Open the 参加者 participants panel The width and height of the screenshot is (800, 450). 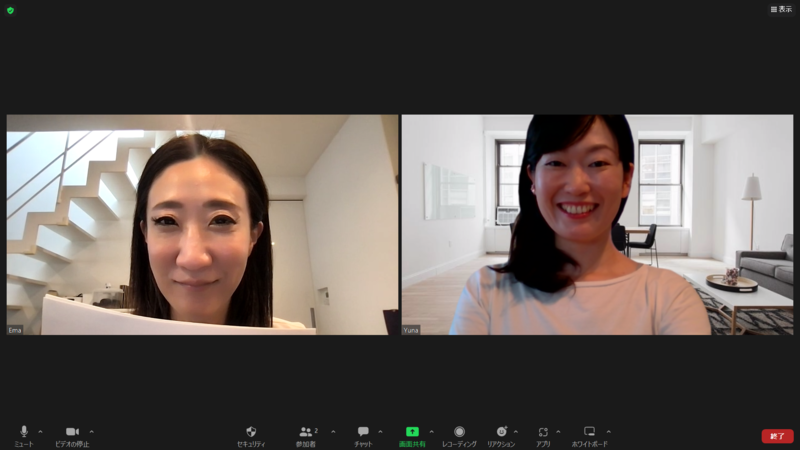coord(306,432)
